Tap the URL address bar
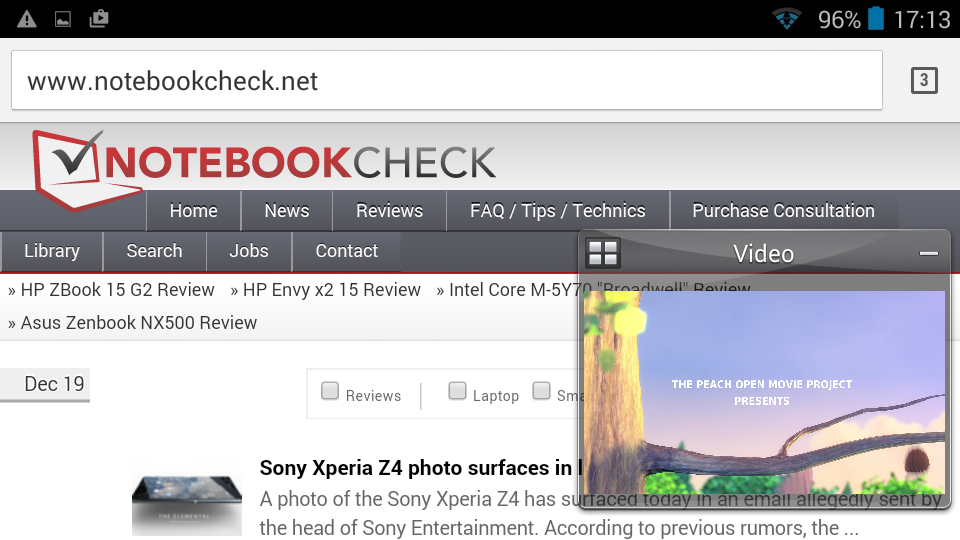This screenshot has width=960, height=540. (x=447, y=80)
